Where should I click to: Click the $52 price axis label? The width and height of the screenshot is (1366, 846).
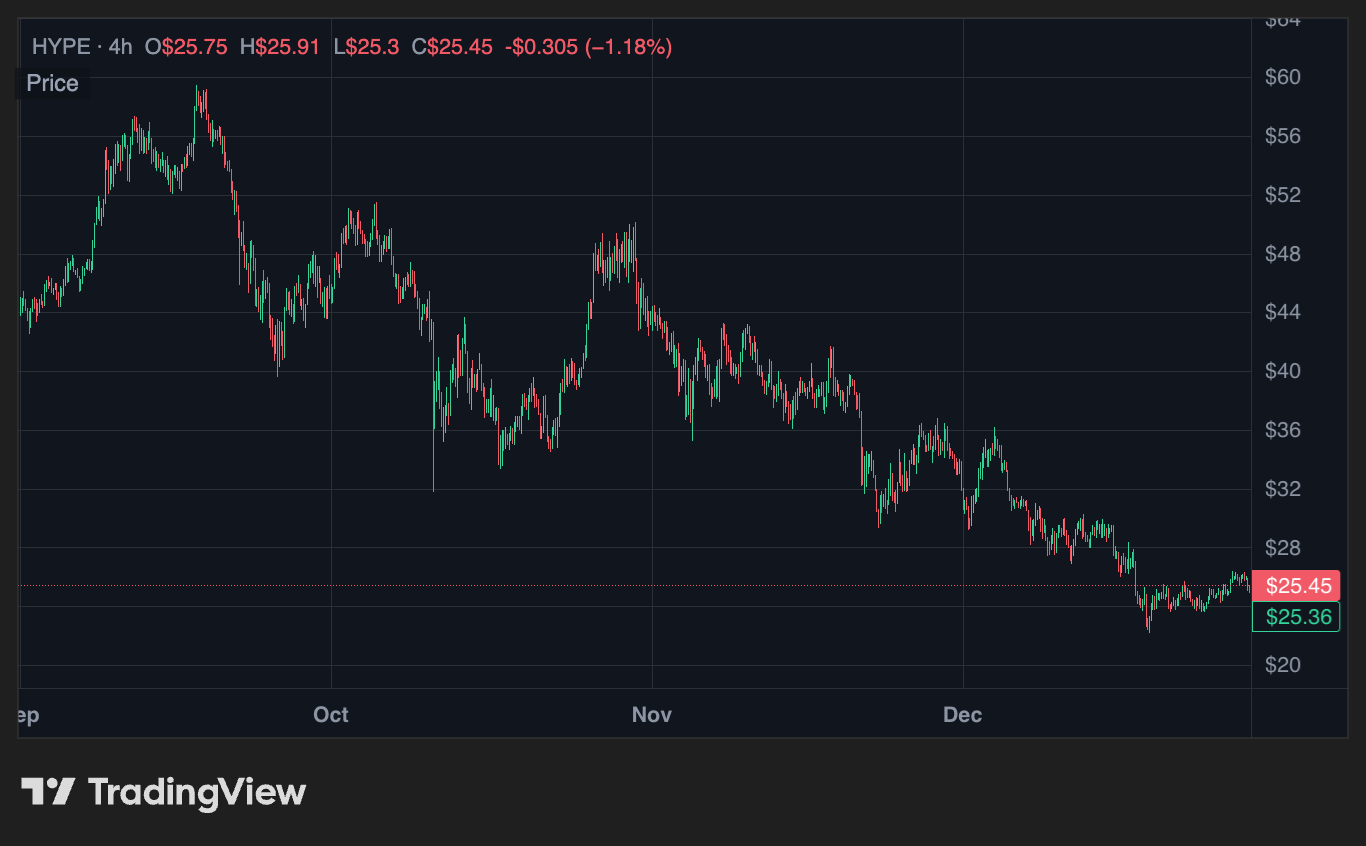[1285, 195]
